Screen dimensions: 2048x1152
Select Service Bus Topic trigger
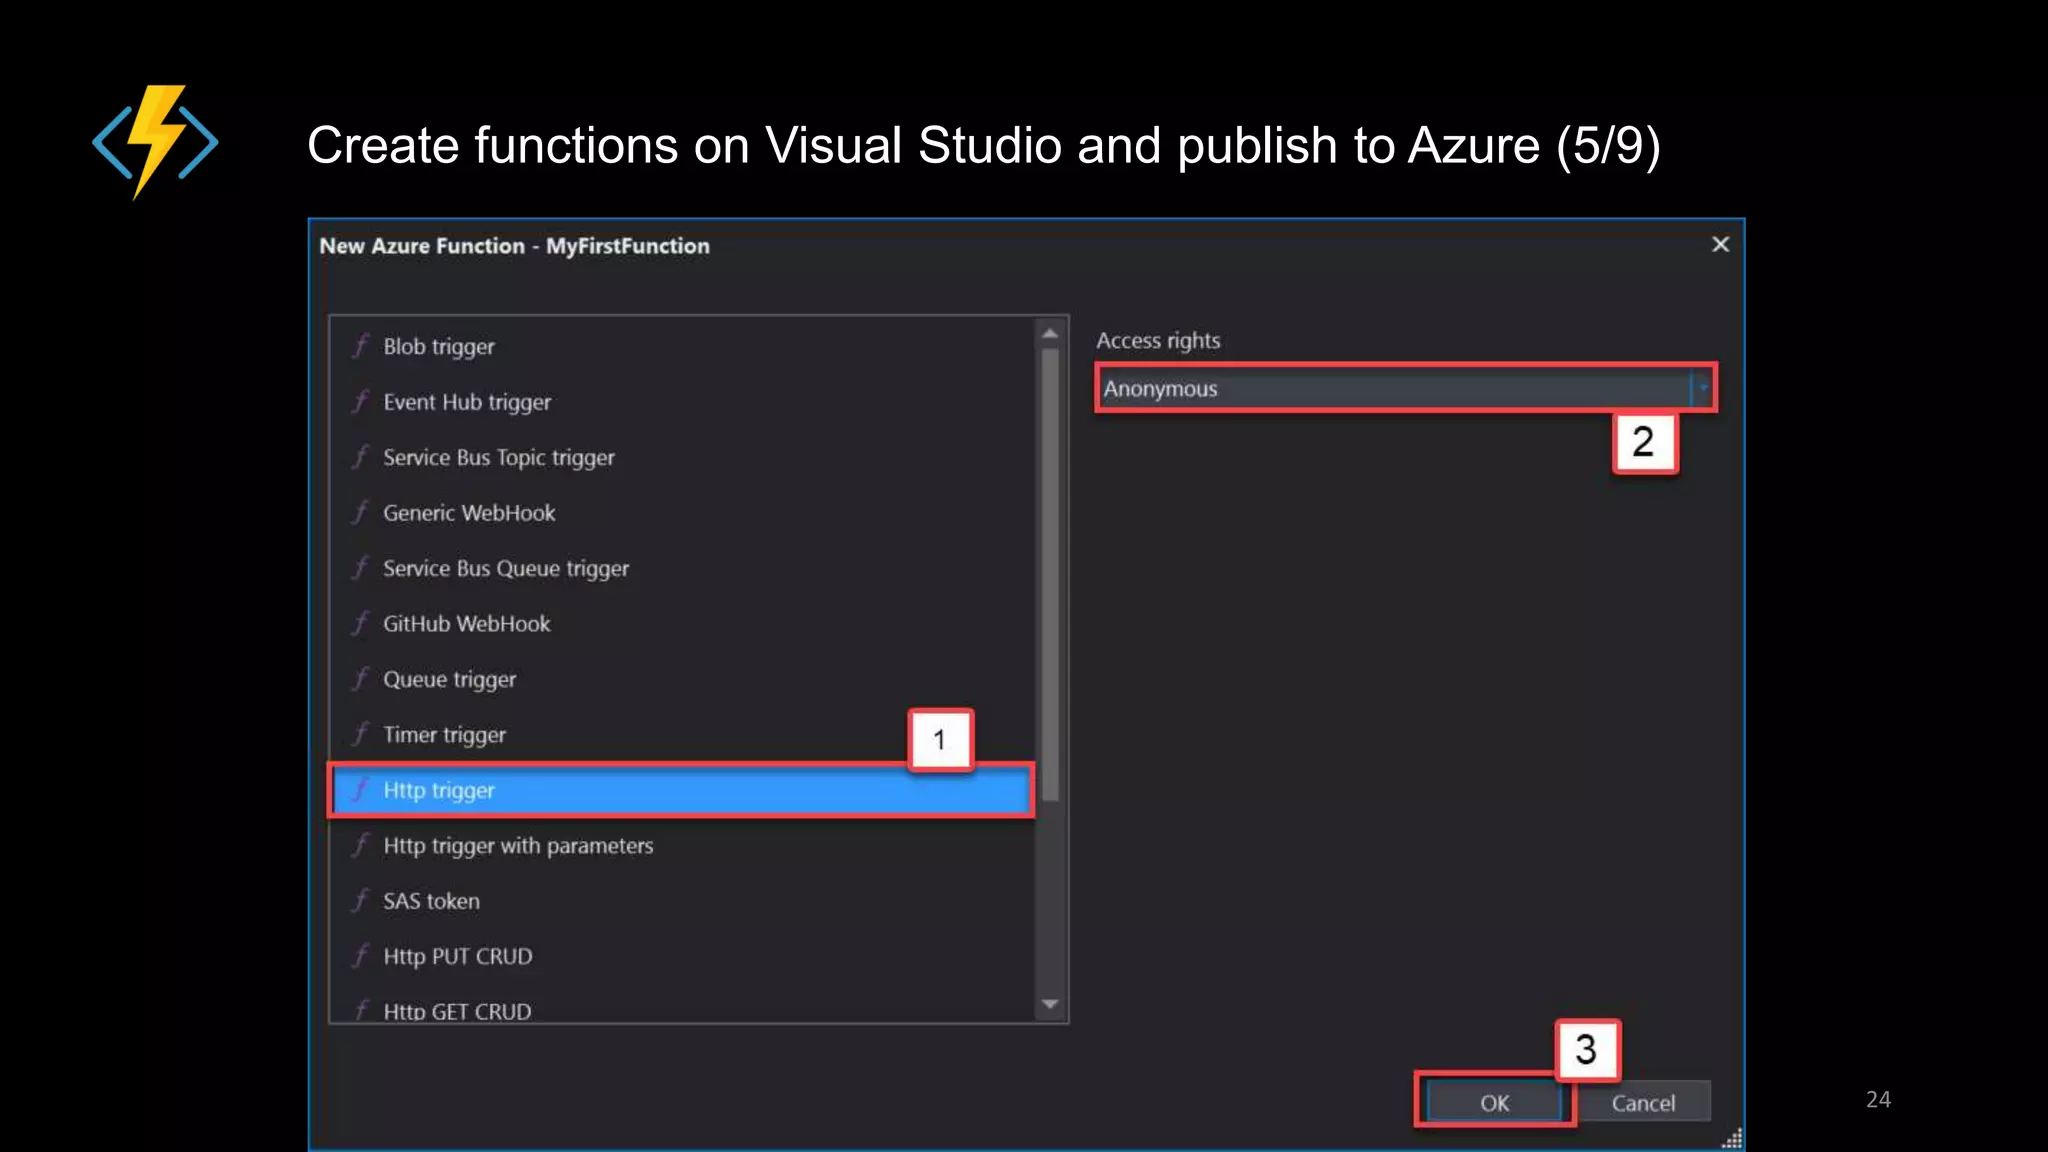click(684, 457)
